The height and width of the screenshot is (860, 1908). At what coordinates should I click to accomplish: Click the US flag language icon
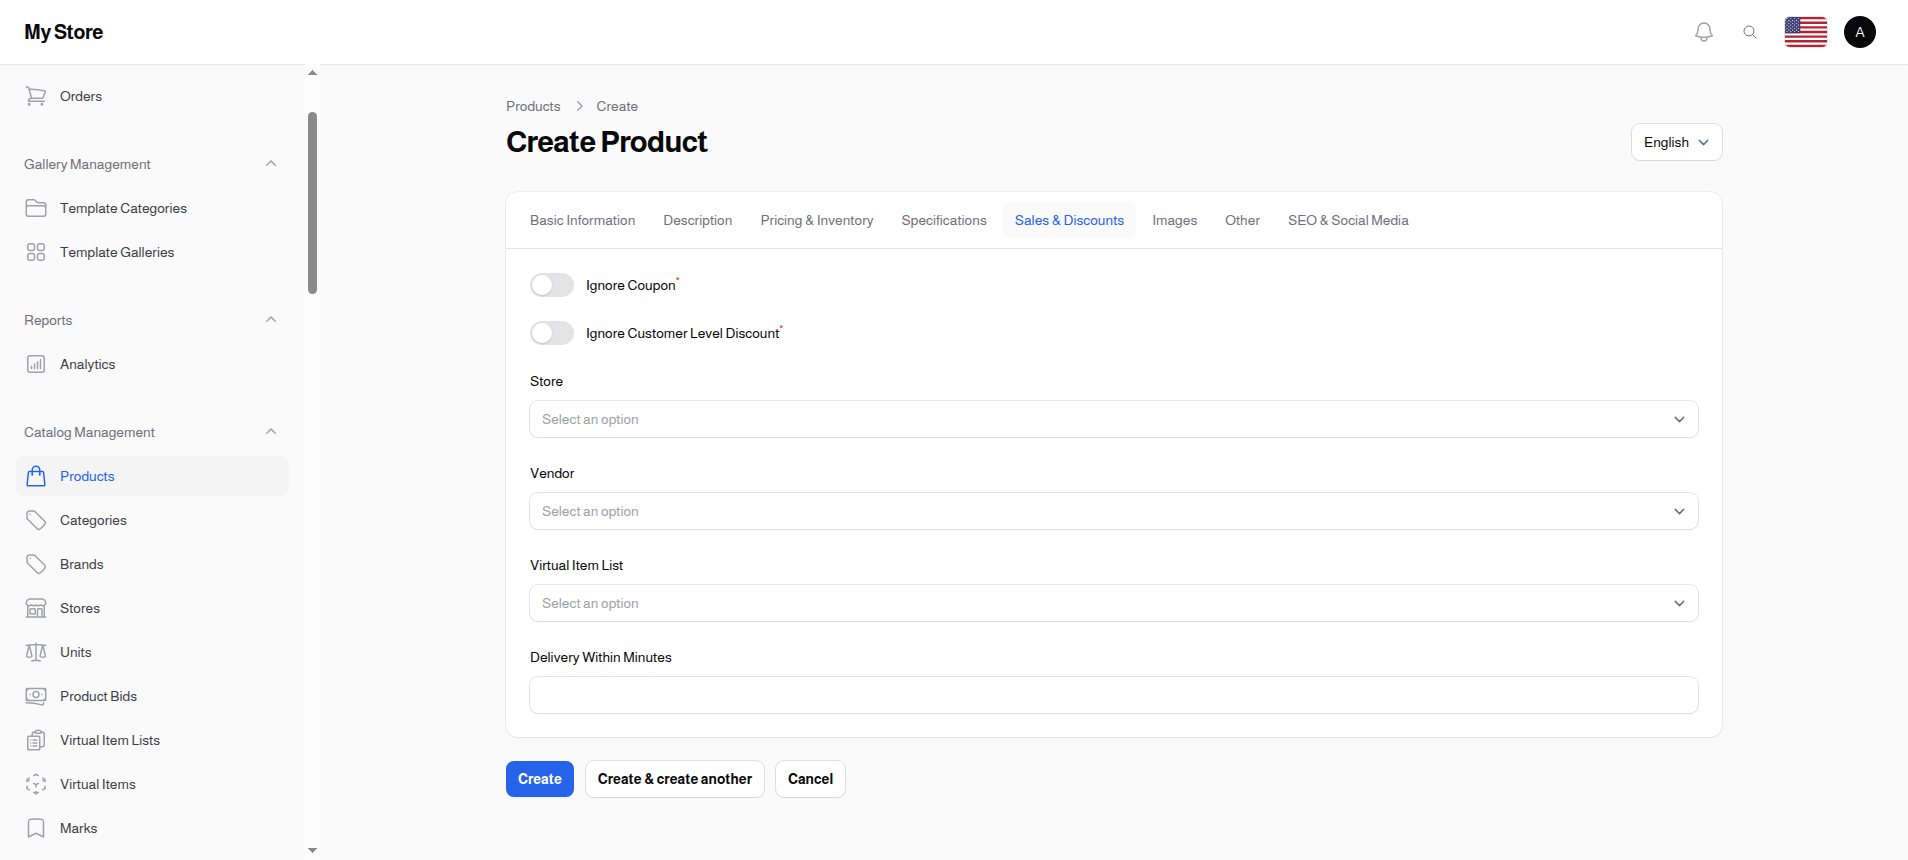(1805, 32)
